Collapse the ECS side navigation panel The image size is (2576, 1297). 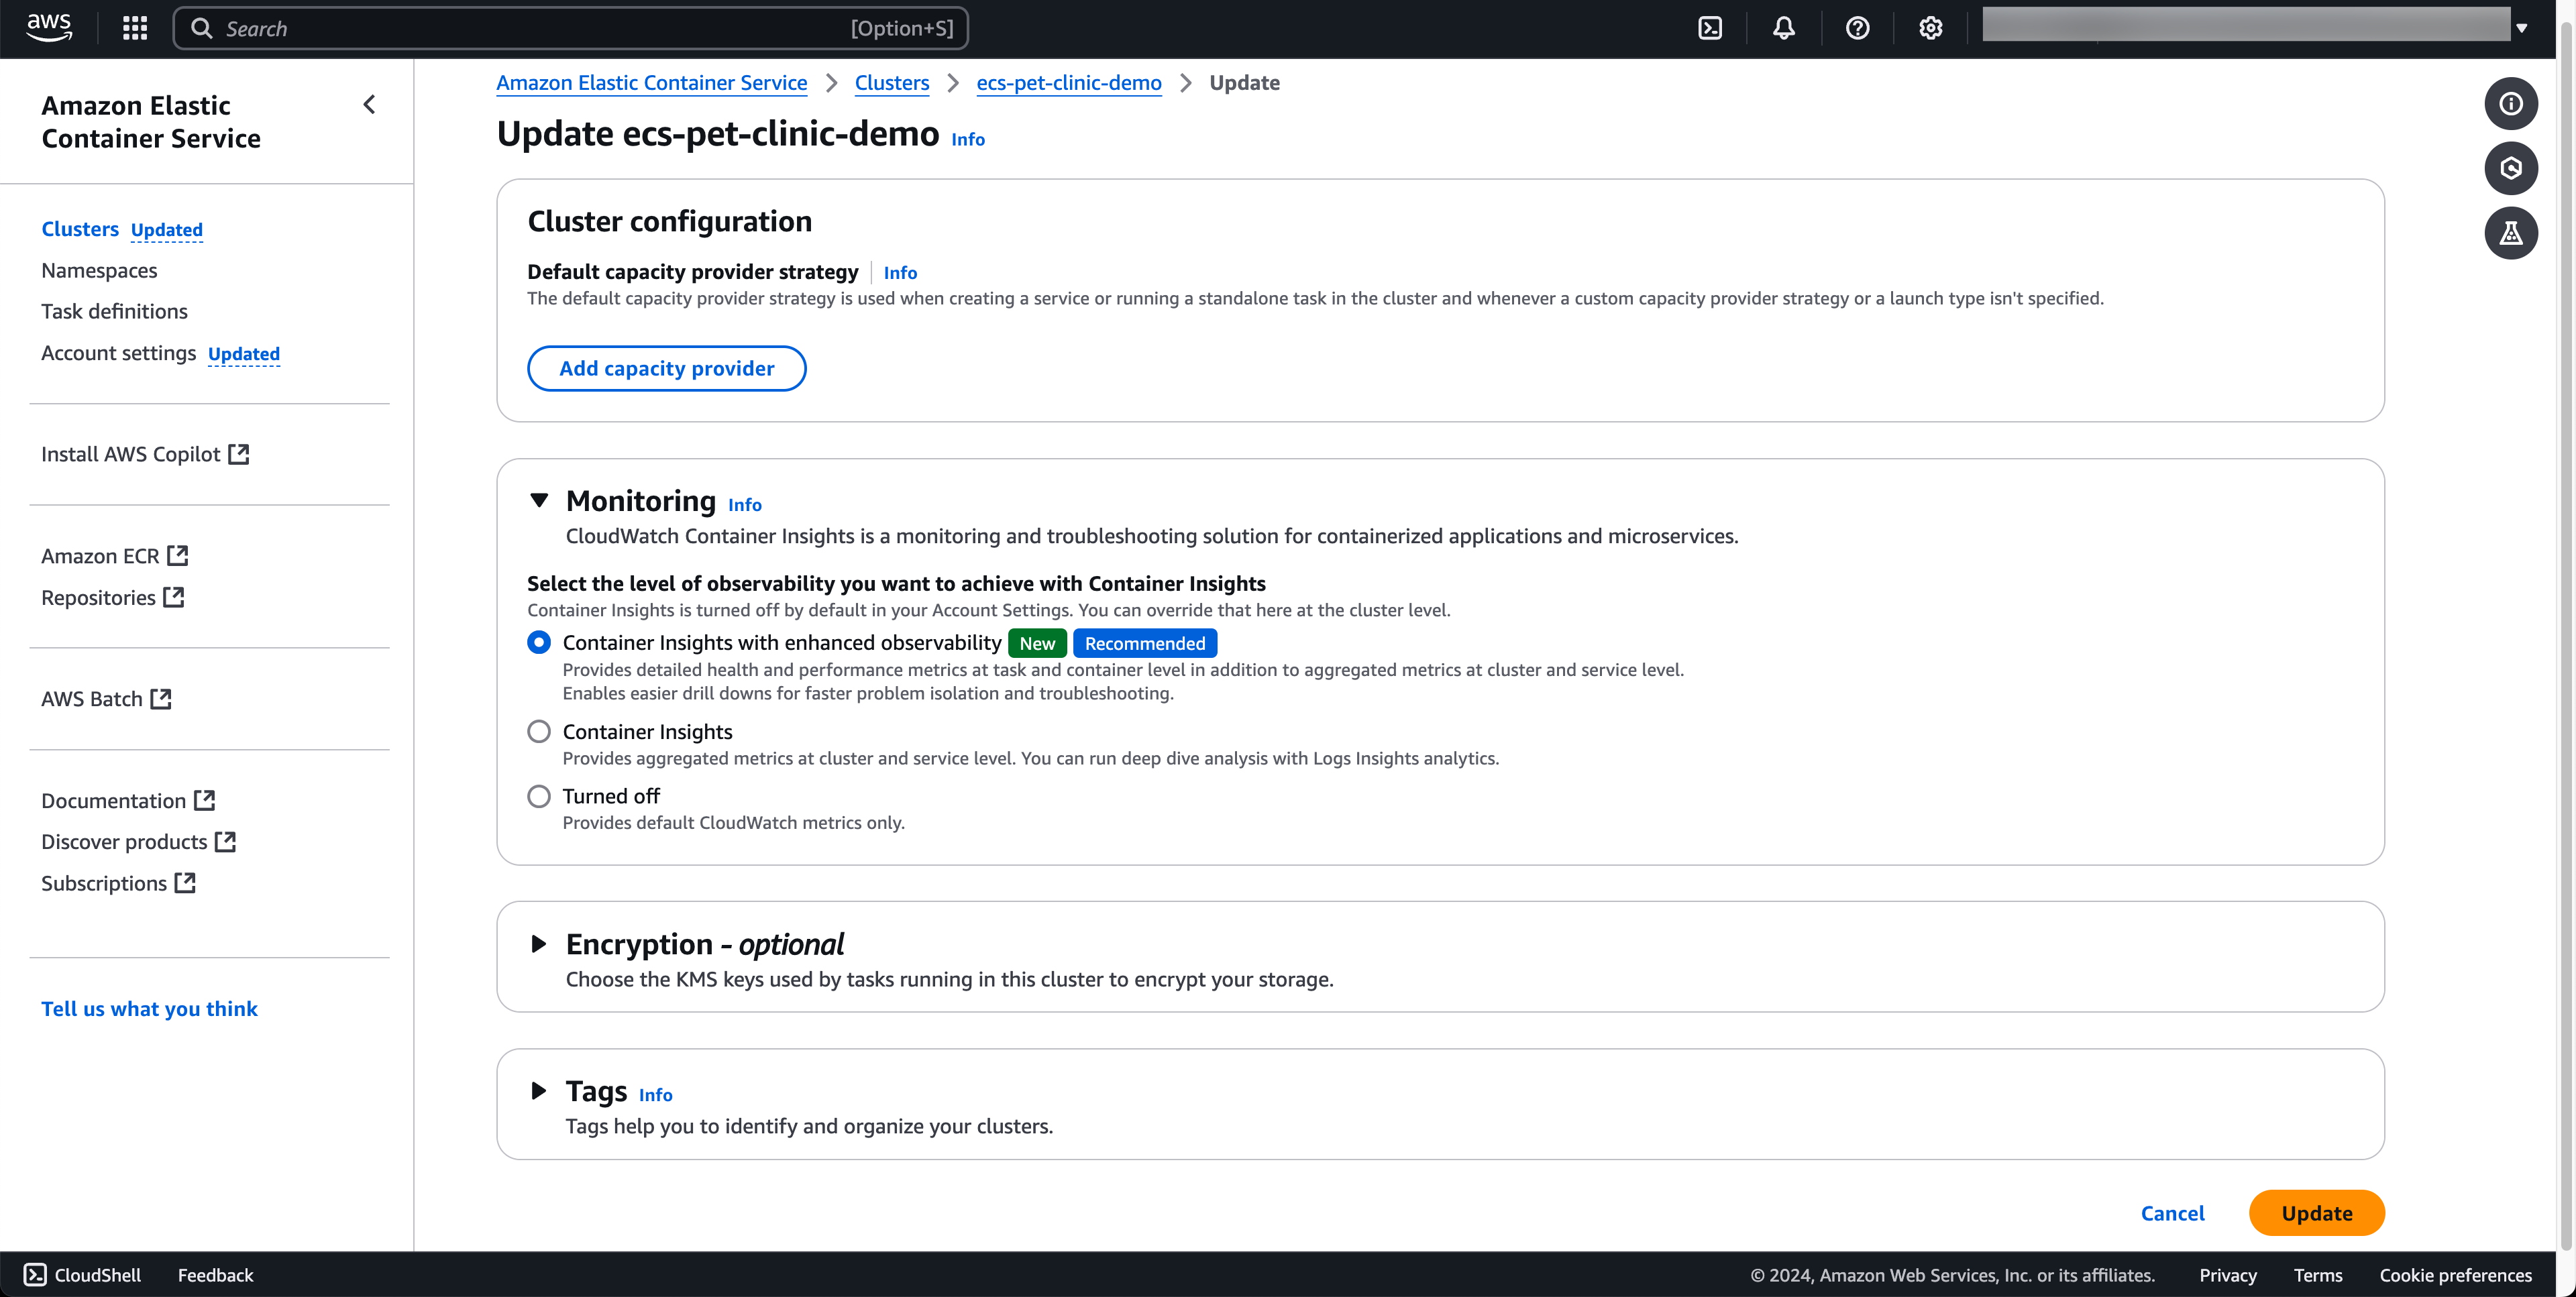(369, 105)
